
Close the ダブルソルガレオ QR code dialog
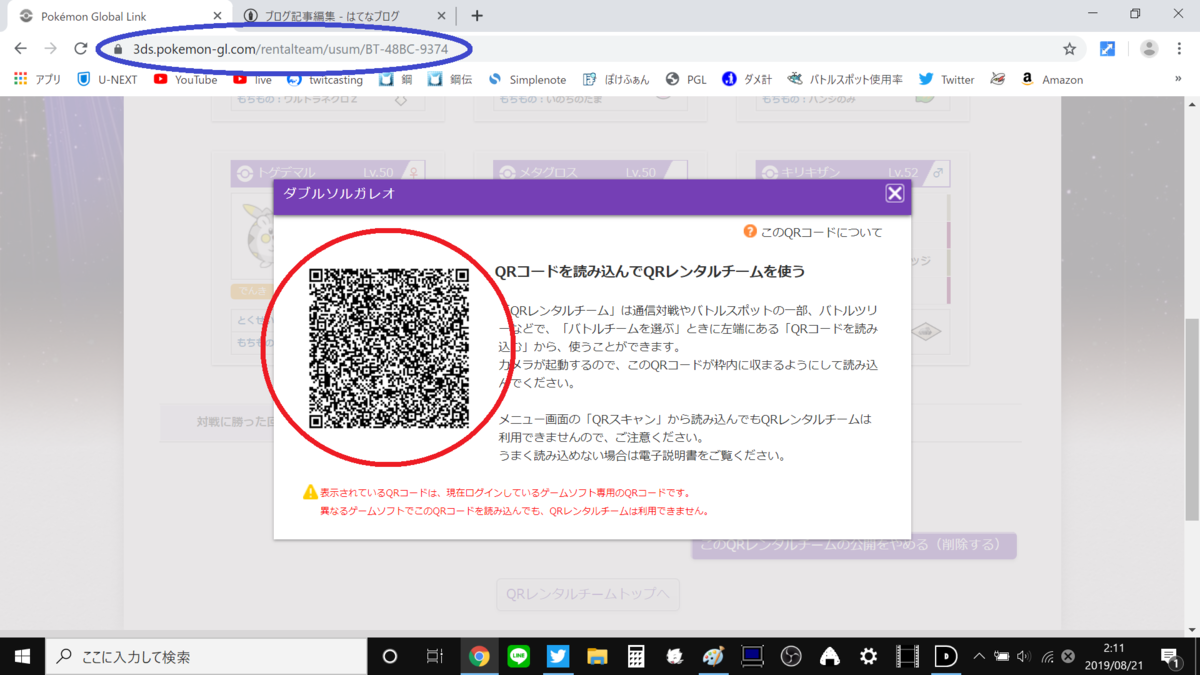[x=895, y=193]
